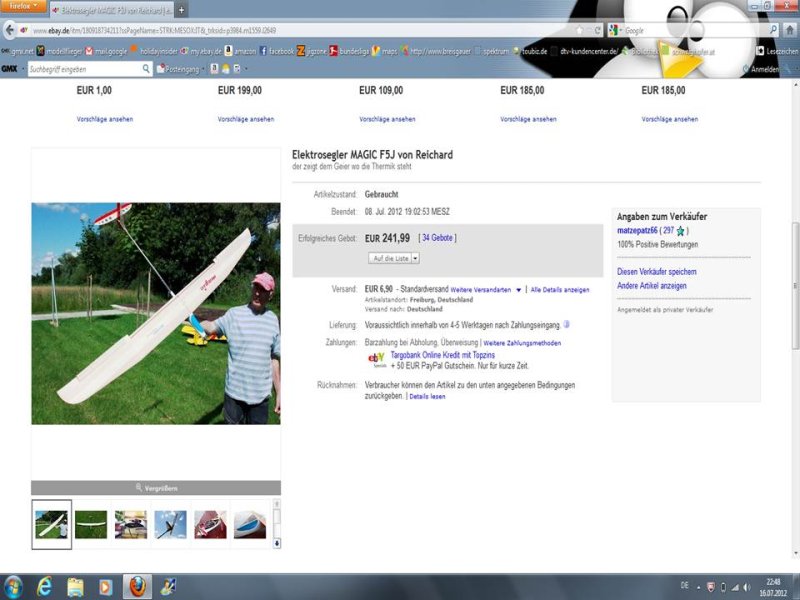Expand Weitere Versandarten shipping options
This screenshot has width=800, height=600.
point(485,290)
